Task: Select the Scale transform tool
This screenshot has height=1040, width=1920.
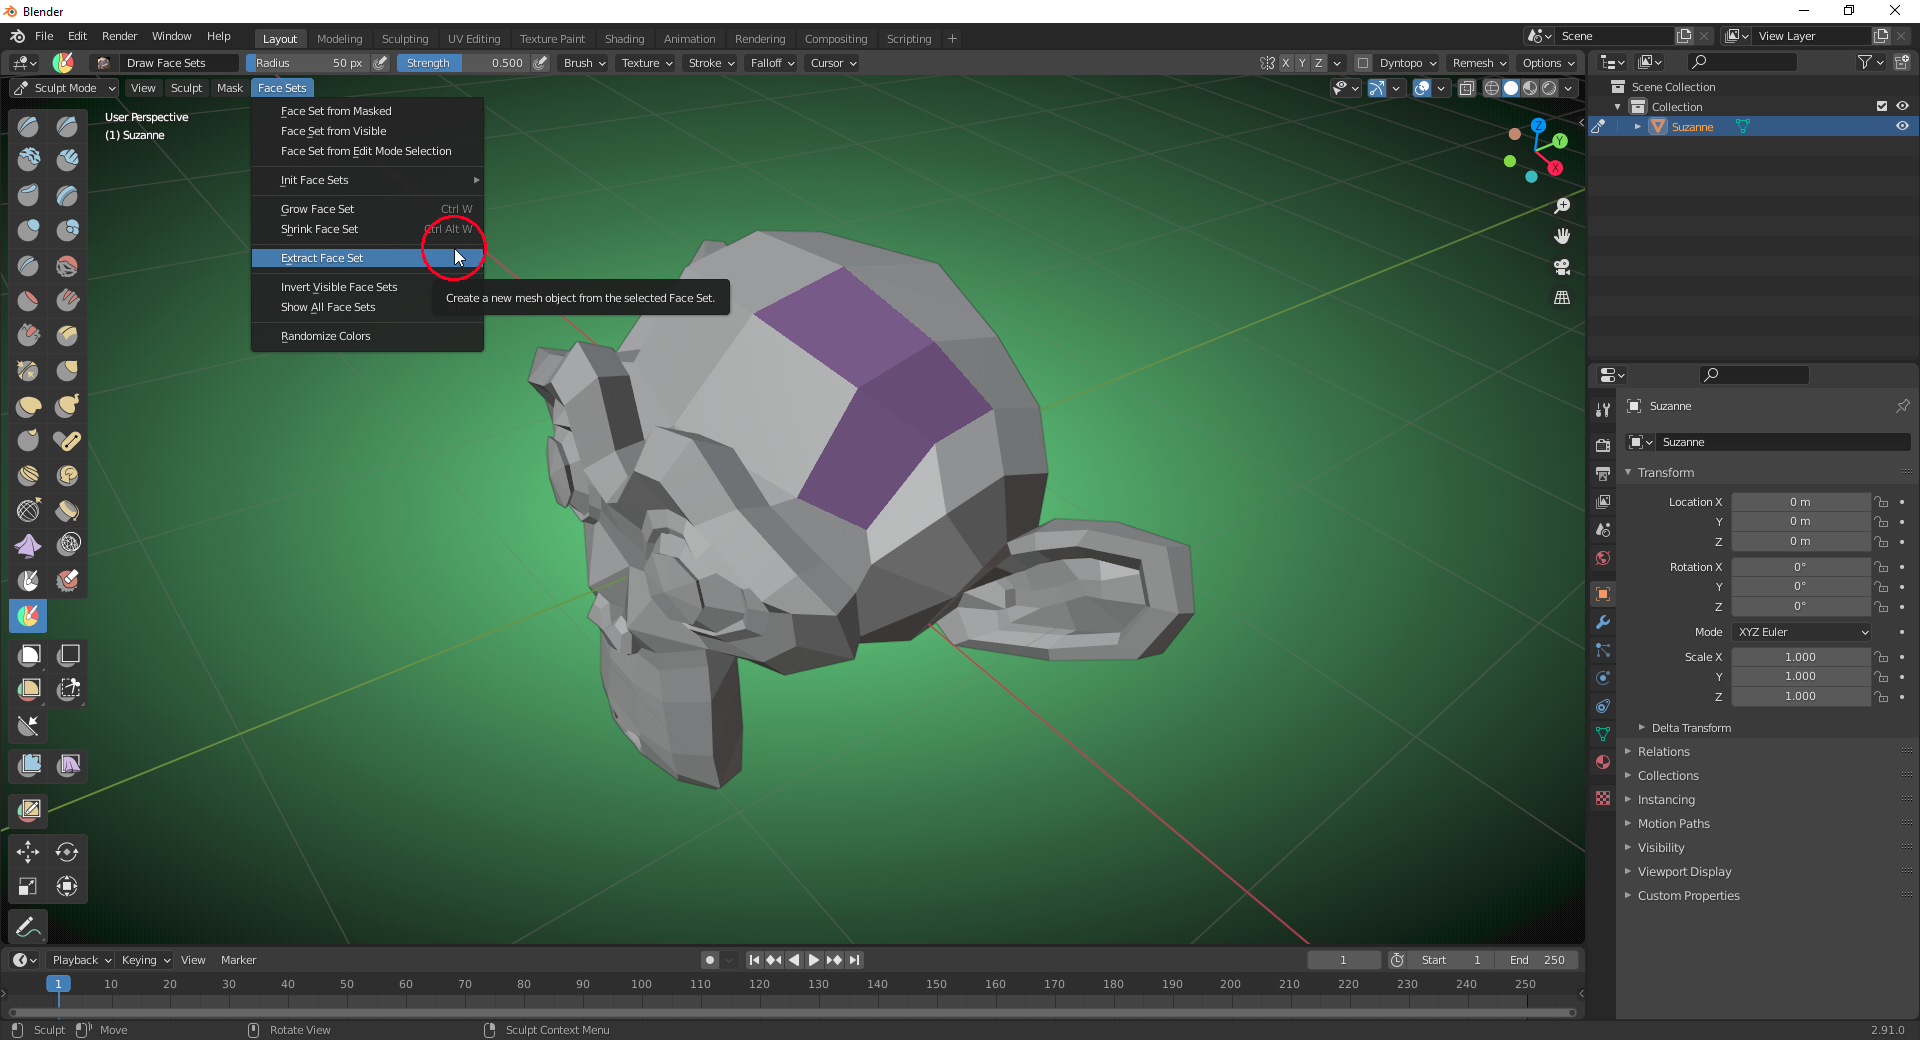Action: [x=28, y=886]
